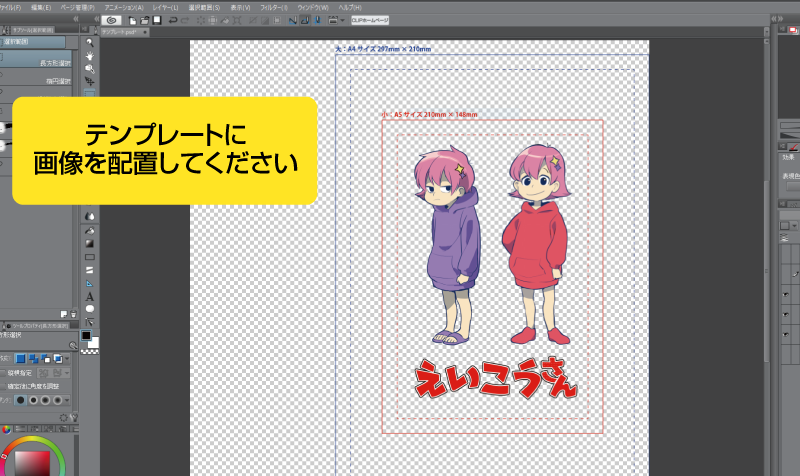This screenshot has height=476, width=800.
Task: Click the Fill icon in command bar
Action: tap(225, 20)
